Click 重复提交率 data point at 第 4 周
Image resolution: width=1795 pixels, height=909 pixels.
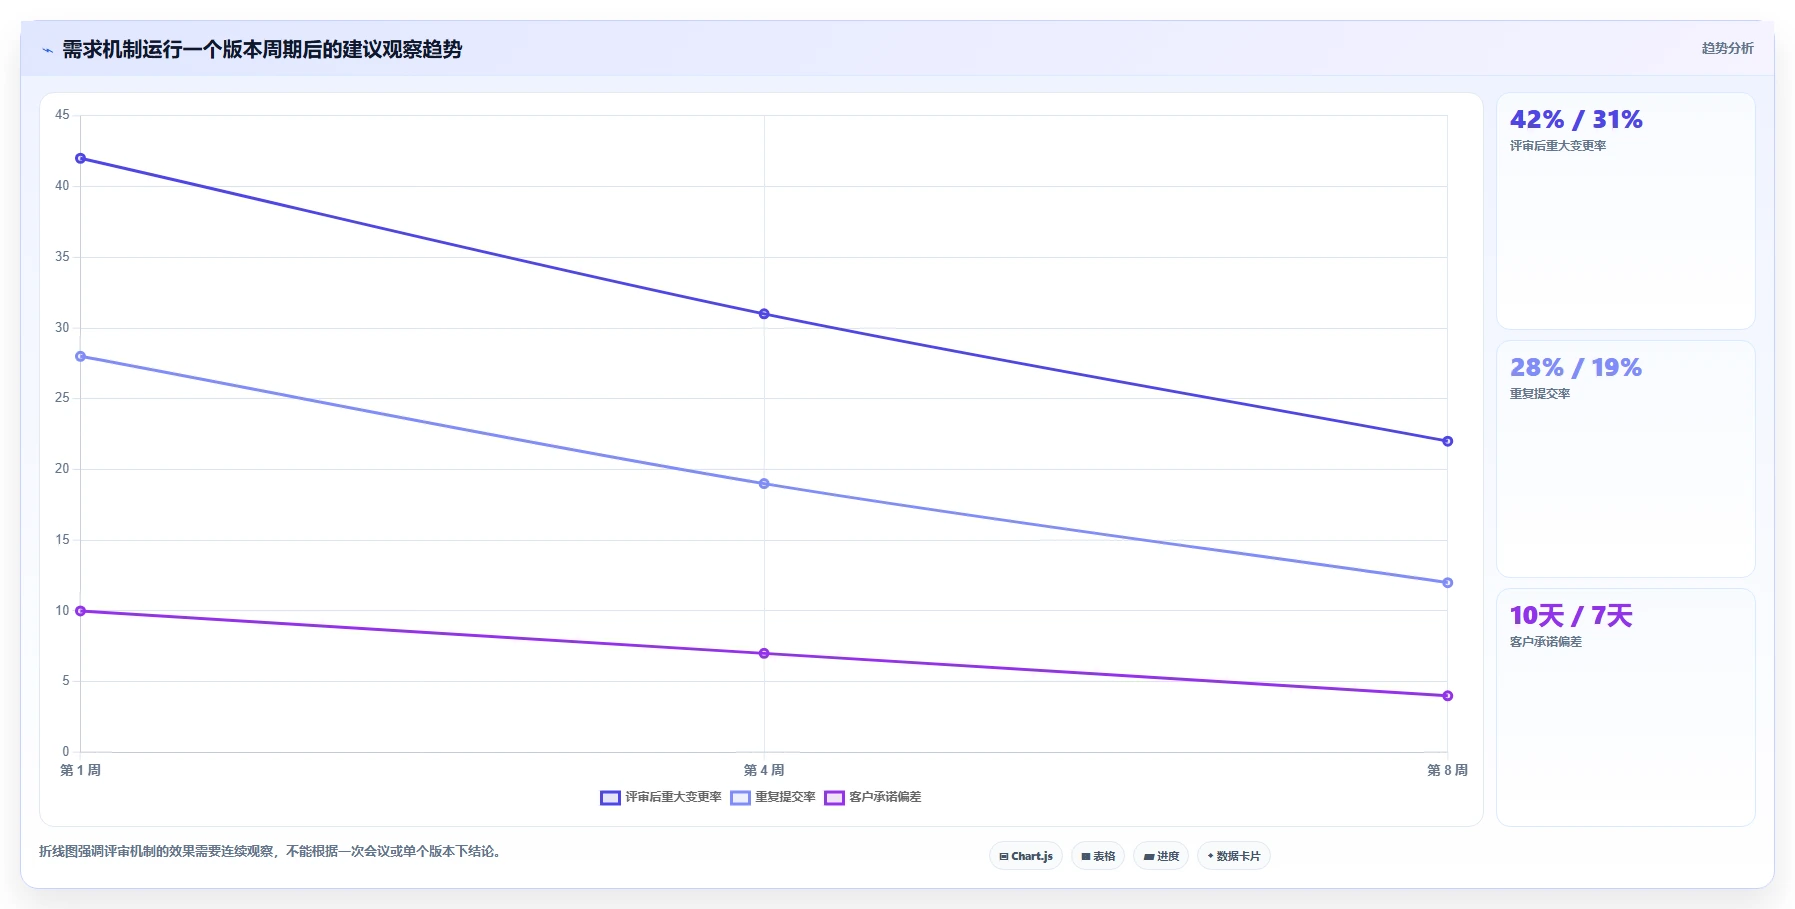point(764,484)
